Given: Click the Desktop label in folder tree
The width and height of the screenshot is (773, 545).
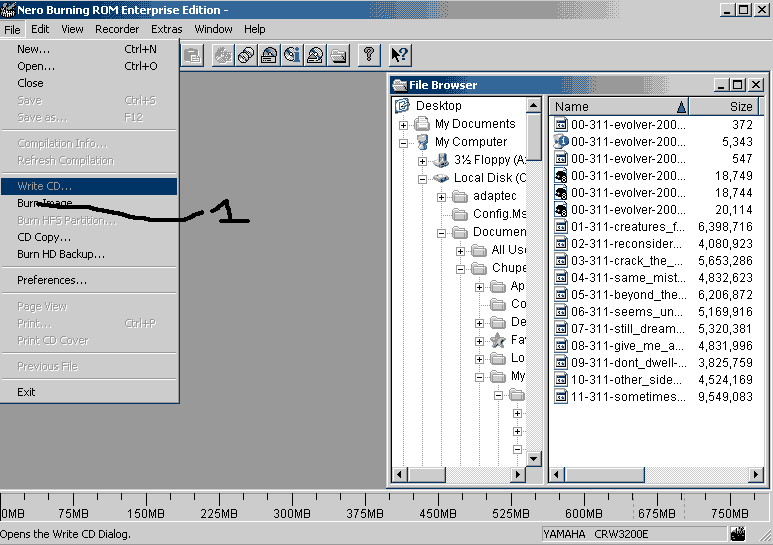Looking at the screenshot, I should 438,105.
